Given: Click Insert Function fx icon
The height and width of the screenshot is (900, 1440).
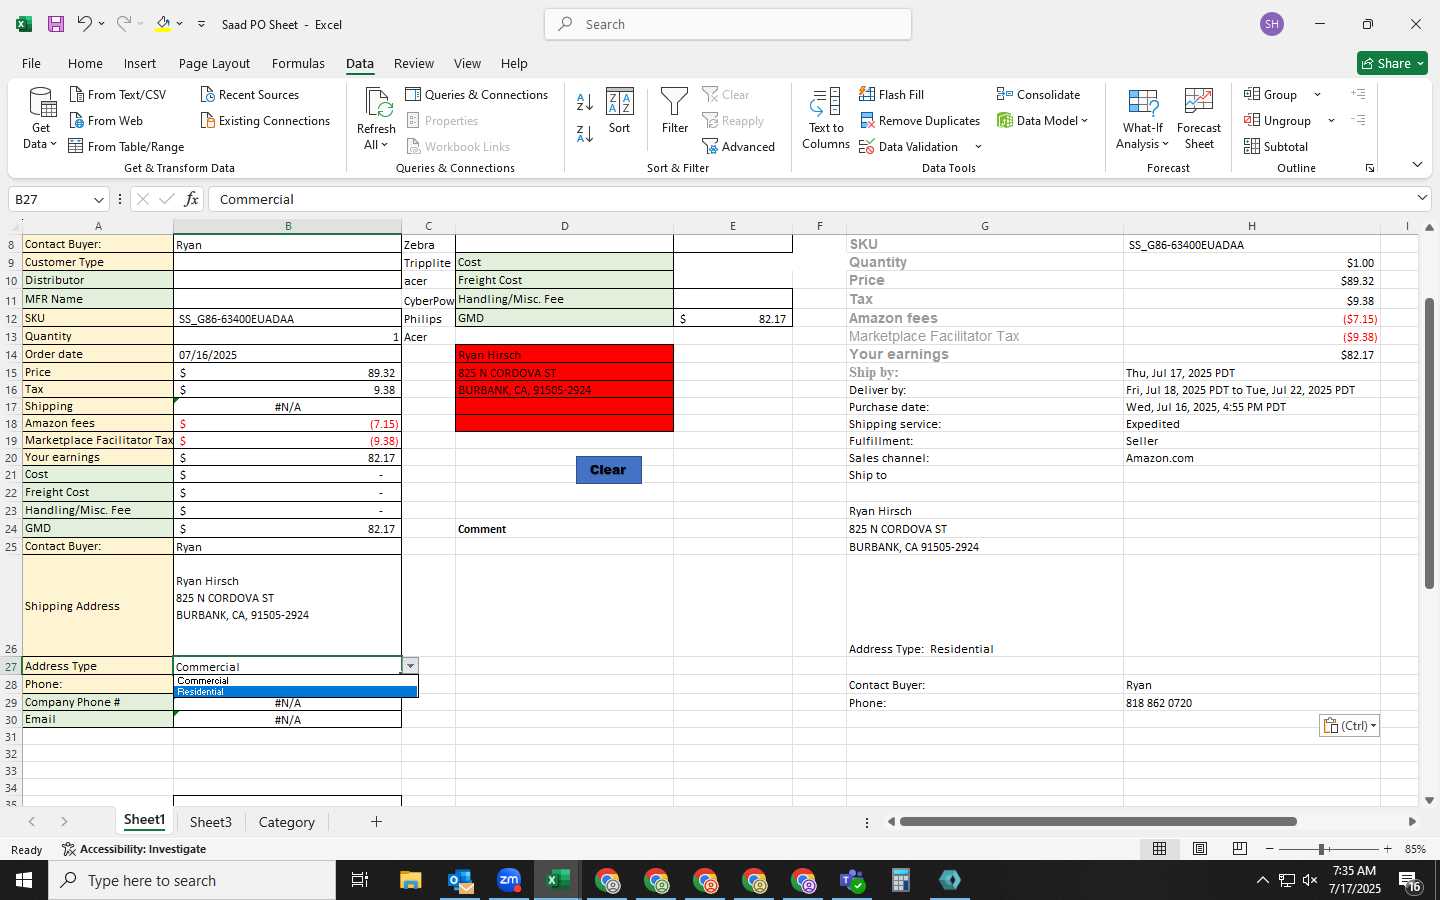Looking at the screenshot, I should [x=191, y=199].
